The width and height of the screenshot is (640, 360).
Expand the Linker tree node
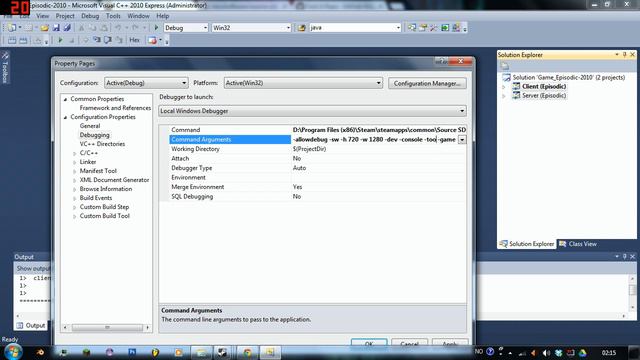(x=74, y=162)
